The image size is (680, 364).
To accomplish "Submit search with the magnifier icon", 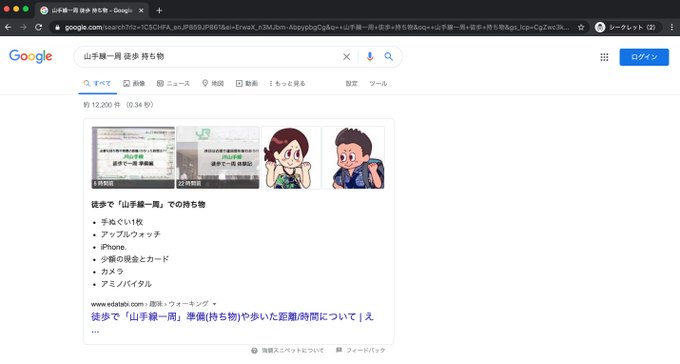I will point(389,56).
